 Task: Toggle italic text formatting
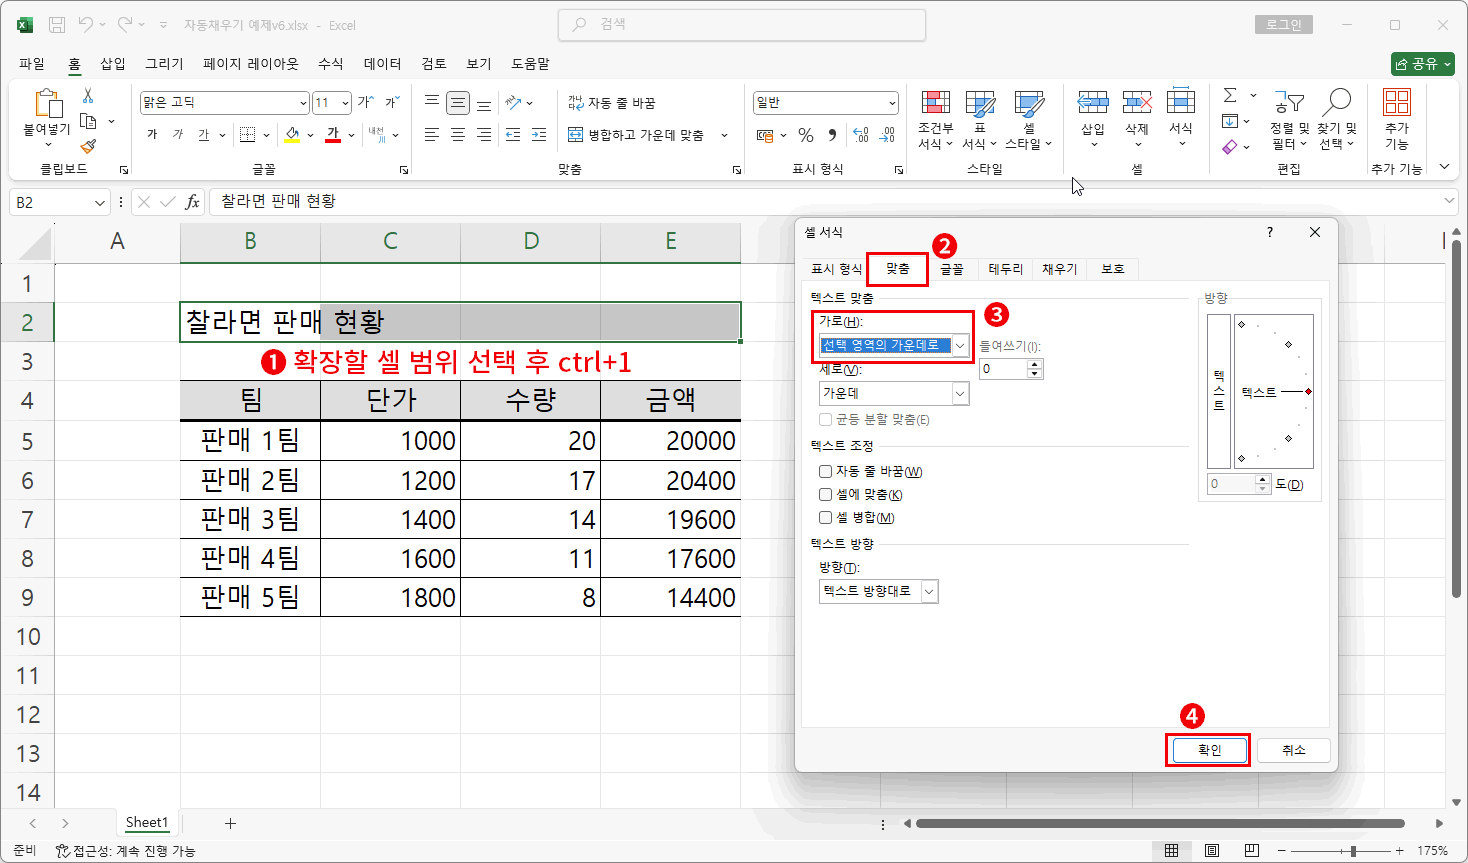[x=178, y=134]
